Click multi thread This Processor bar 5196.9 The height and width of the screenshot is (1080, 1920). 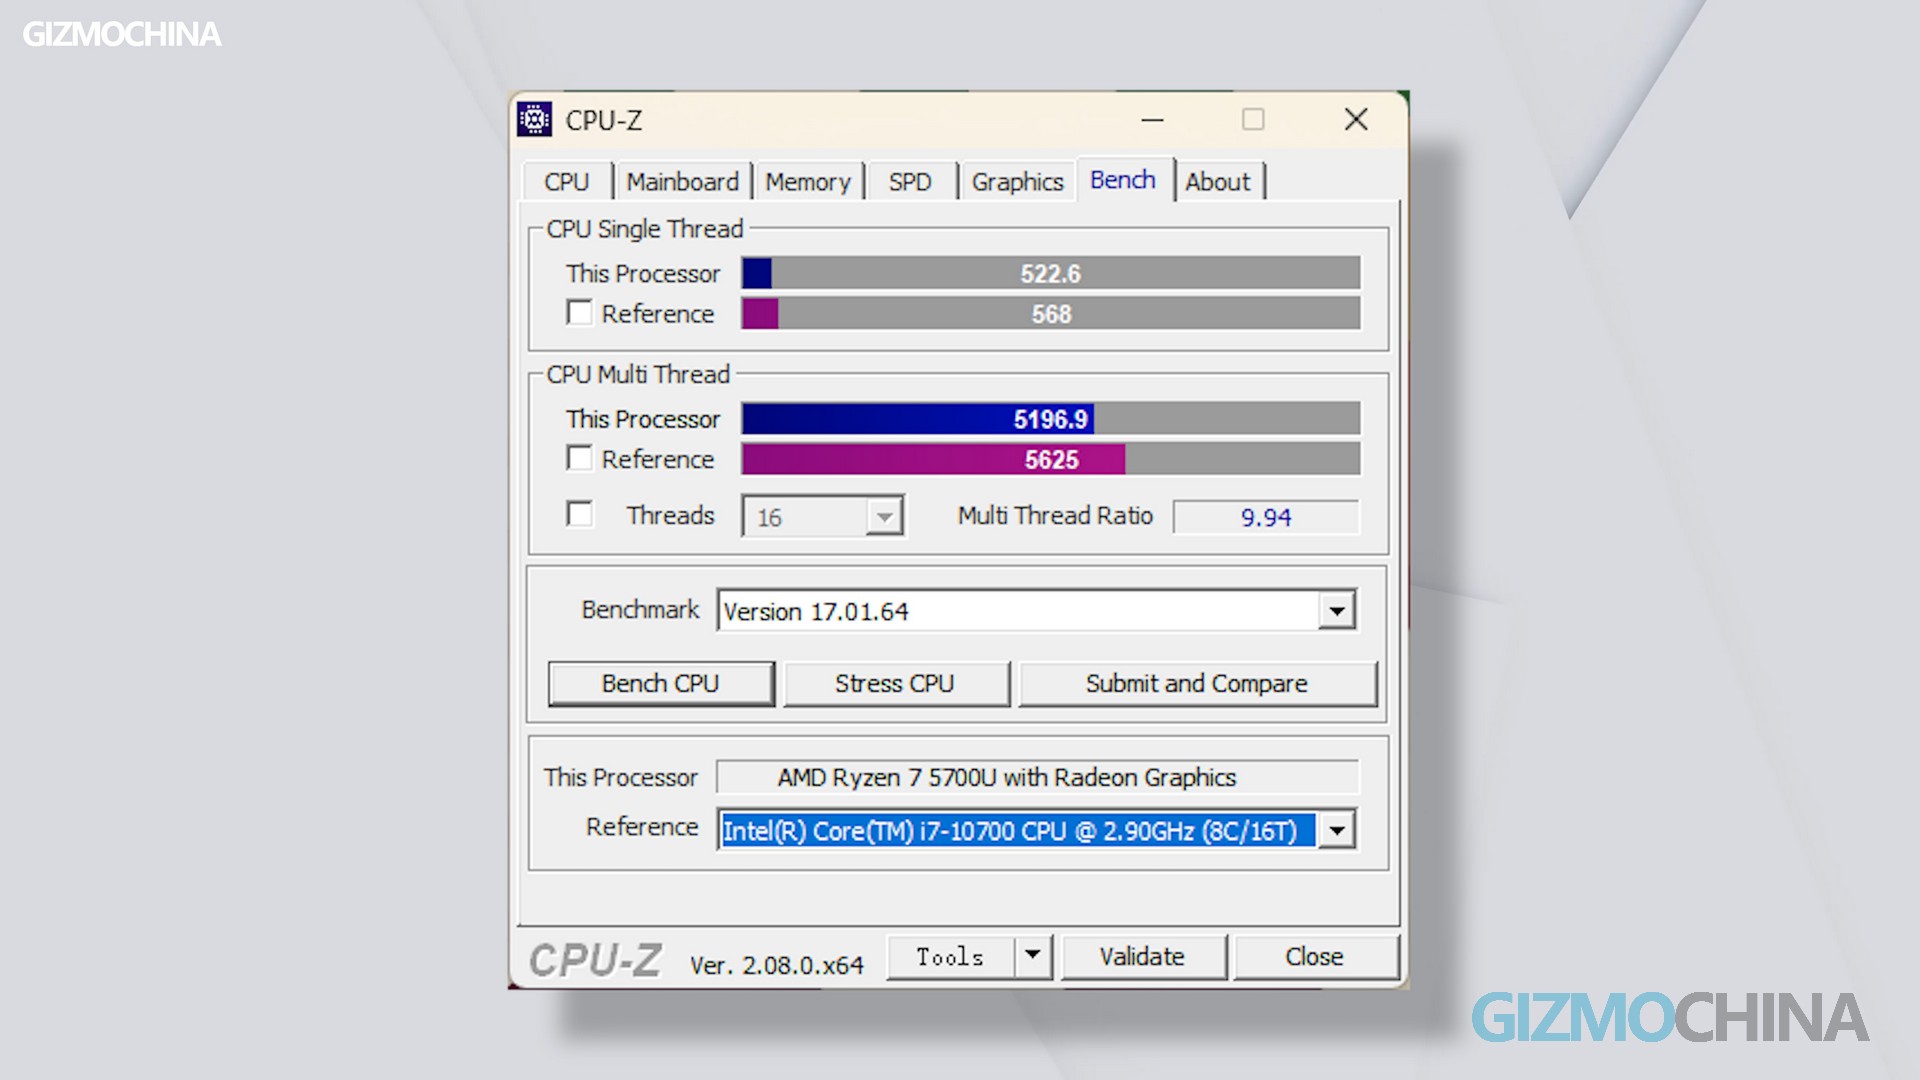pyautogui.click(x=1050, y=418)
